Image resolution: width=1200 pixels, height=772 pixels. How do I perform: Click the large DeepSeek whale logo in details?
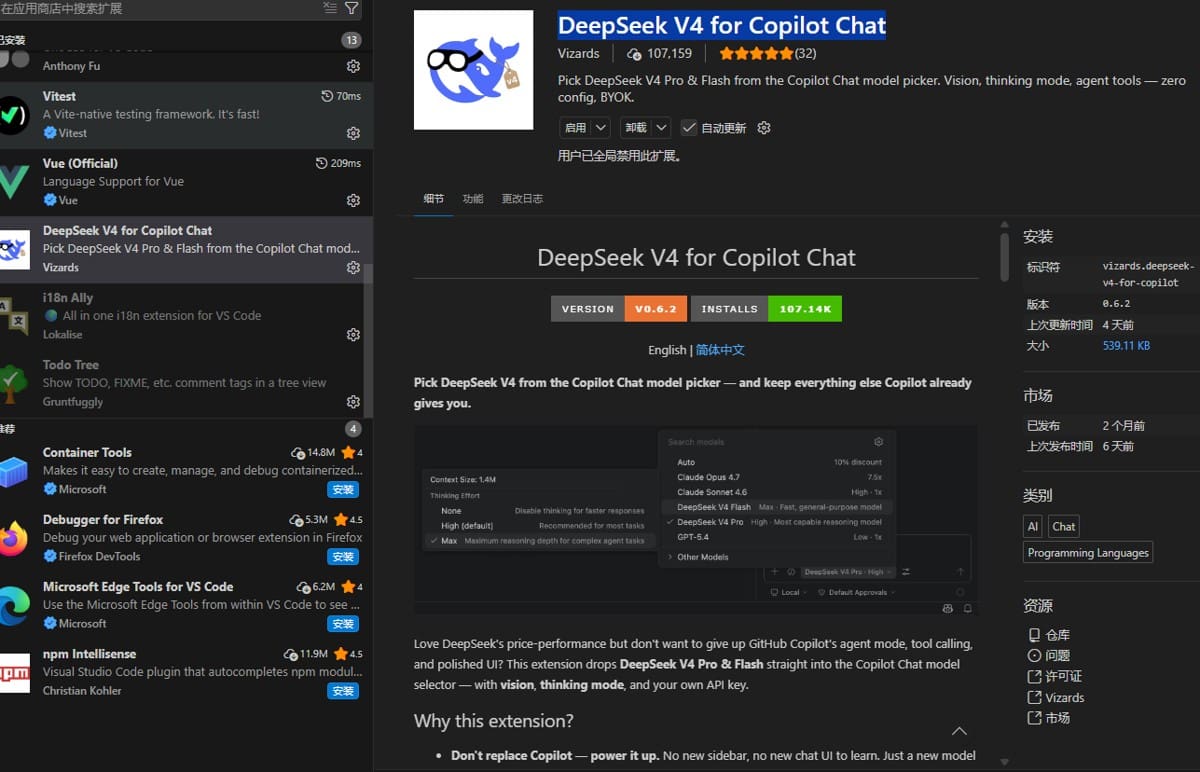474,70
